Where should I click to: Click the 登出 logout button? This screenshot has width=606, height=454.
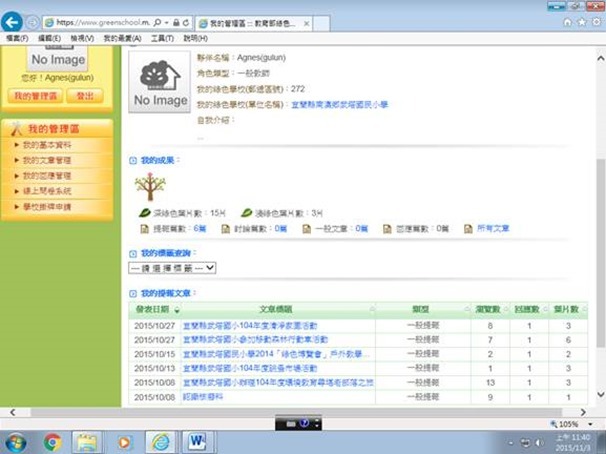(x=86, y=95)
